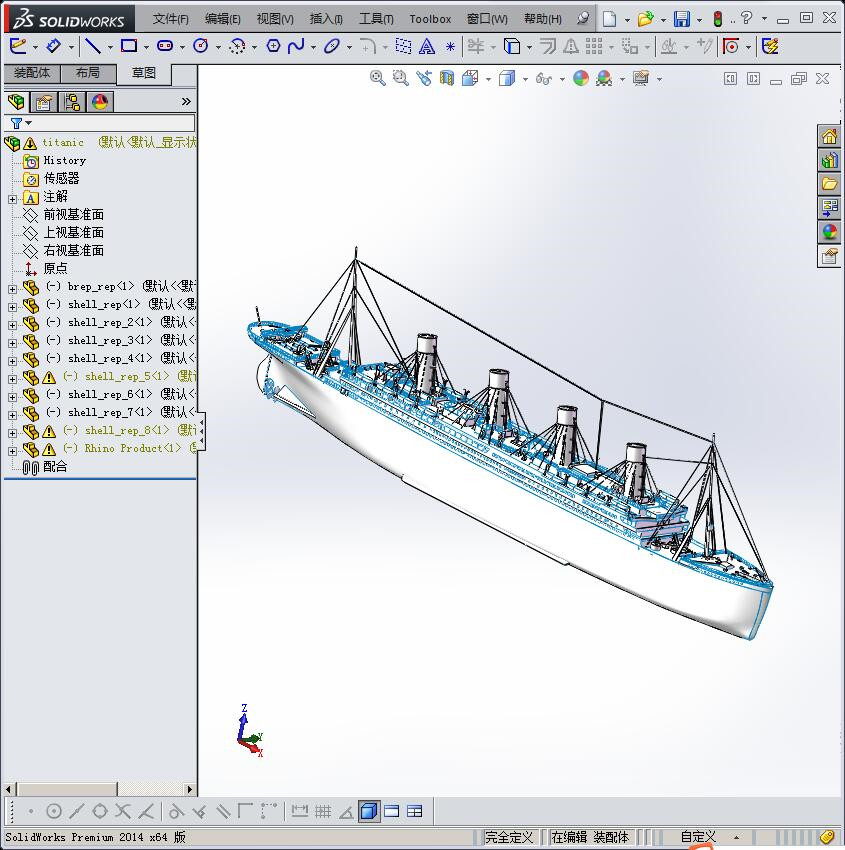Open the 编辑(E) menu

coord(222,19)
